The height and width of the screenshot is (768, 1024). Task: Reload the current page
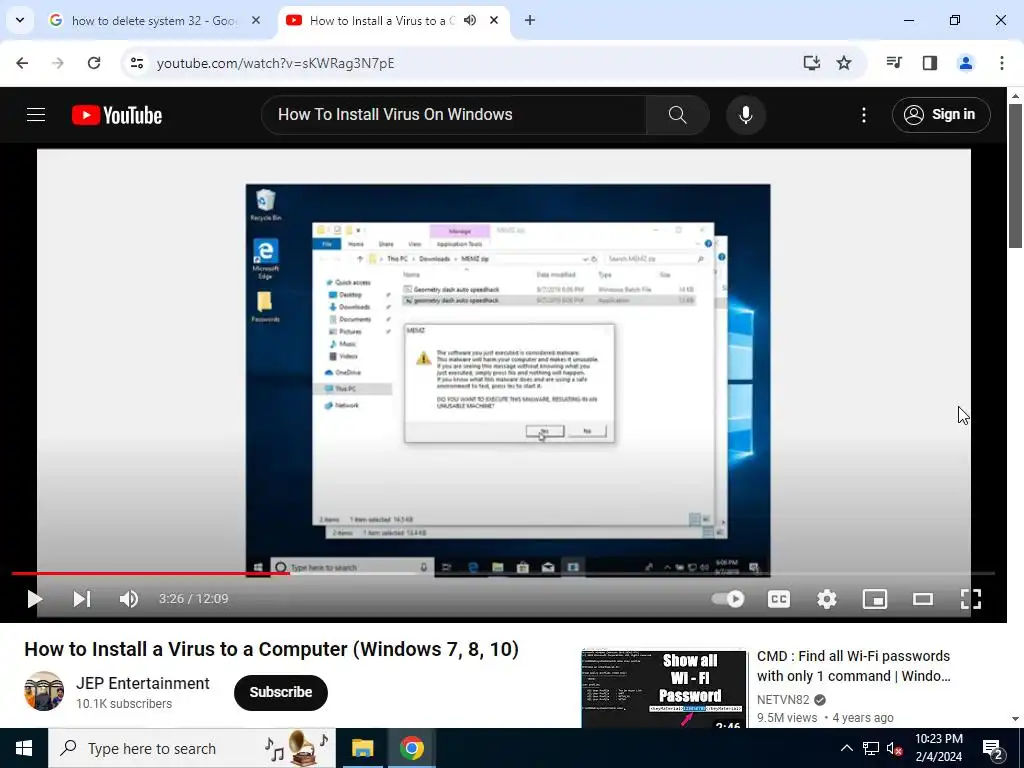tap(94, 63)
